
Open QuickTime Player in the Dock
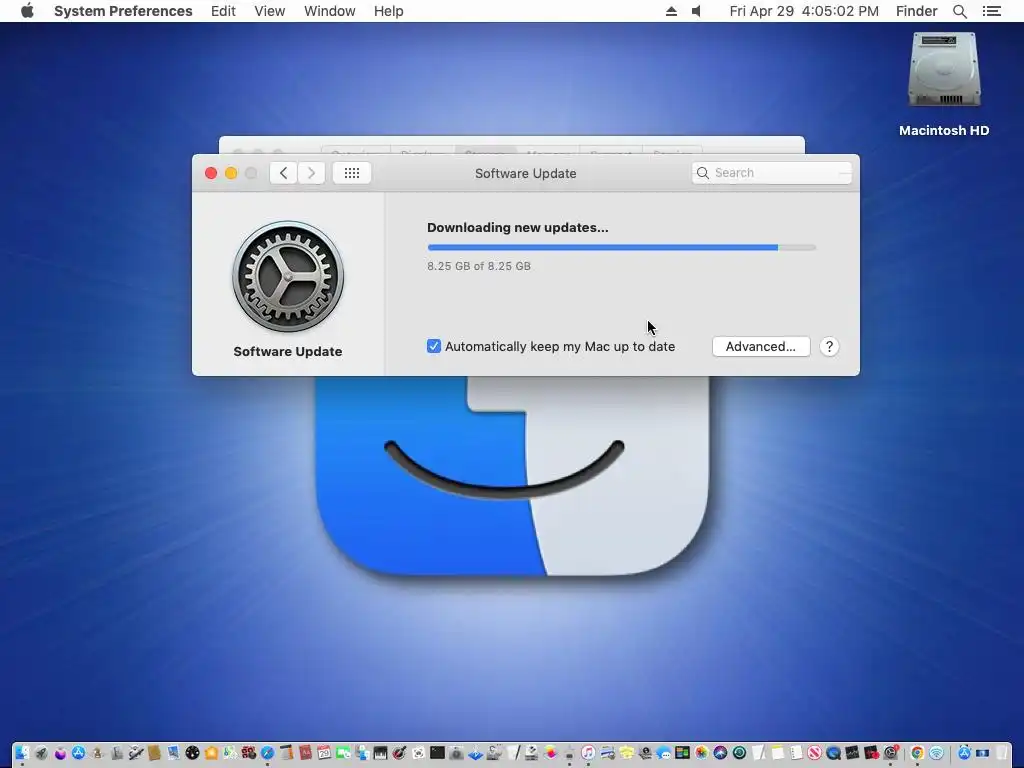(833, 753)
